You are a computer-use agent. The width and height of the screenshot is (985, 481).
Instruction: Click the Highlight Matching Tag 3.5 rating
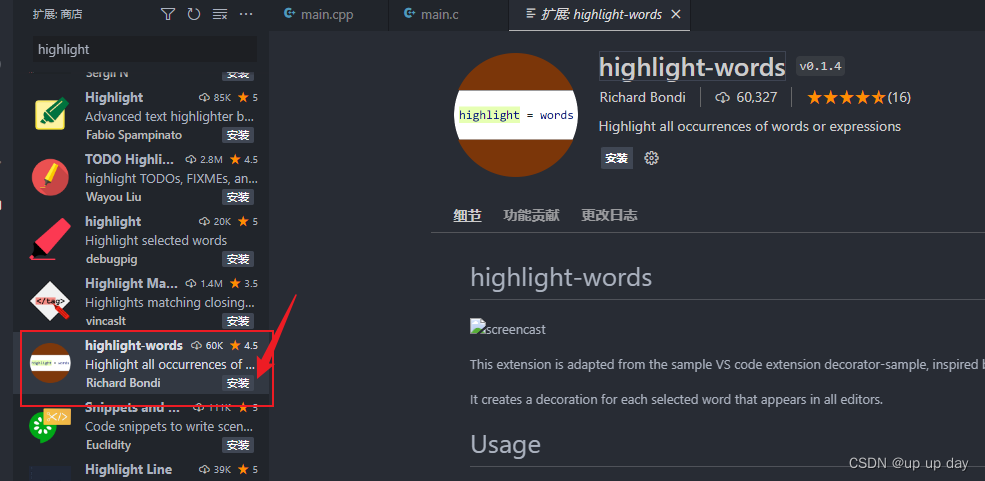(244, 284)
